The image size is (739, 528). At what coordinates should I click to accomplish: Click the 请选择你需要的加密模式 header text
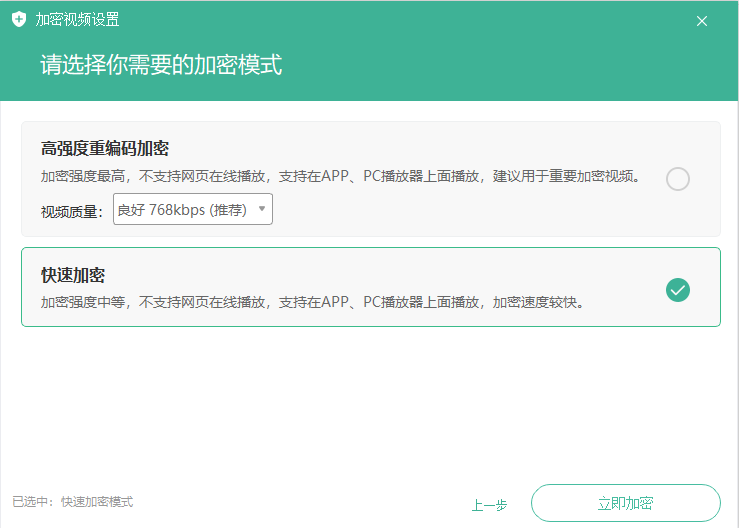coord(160,66)
